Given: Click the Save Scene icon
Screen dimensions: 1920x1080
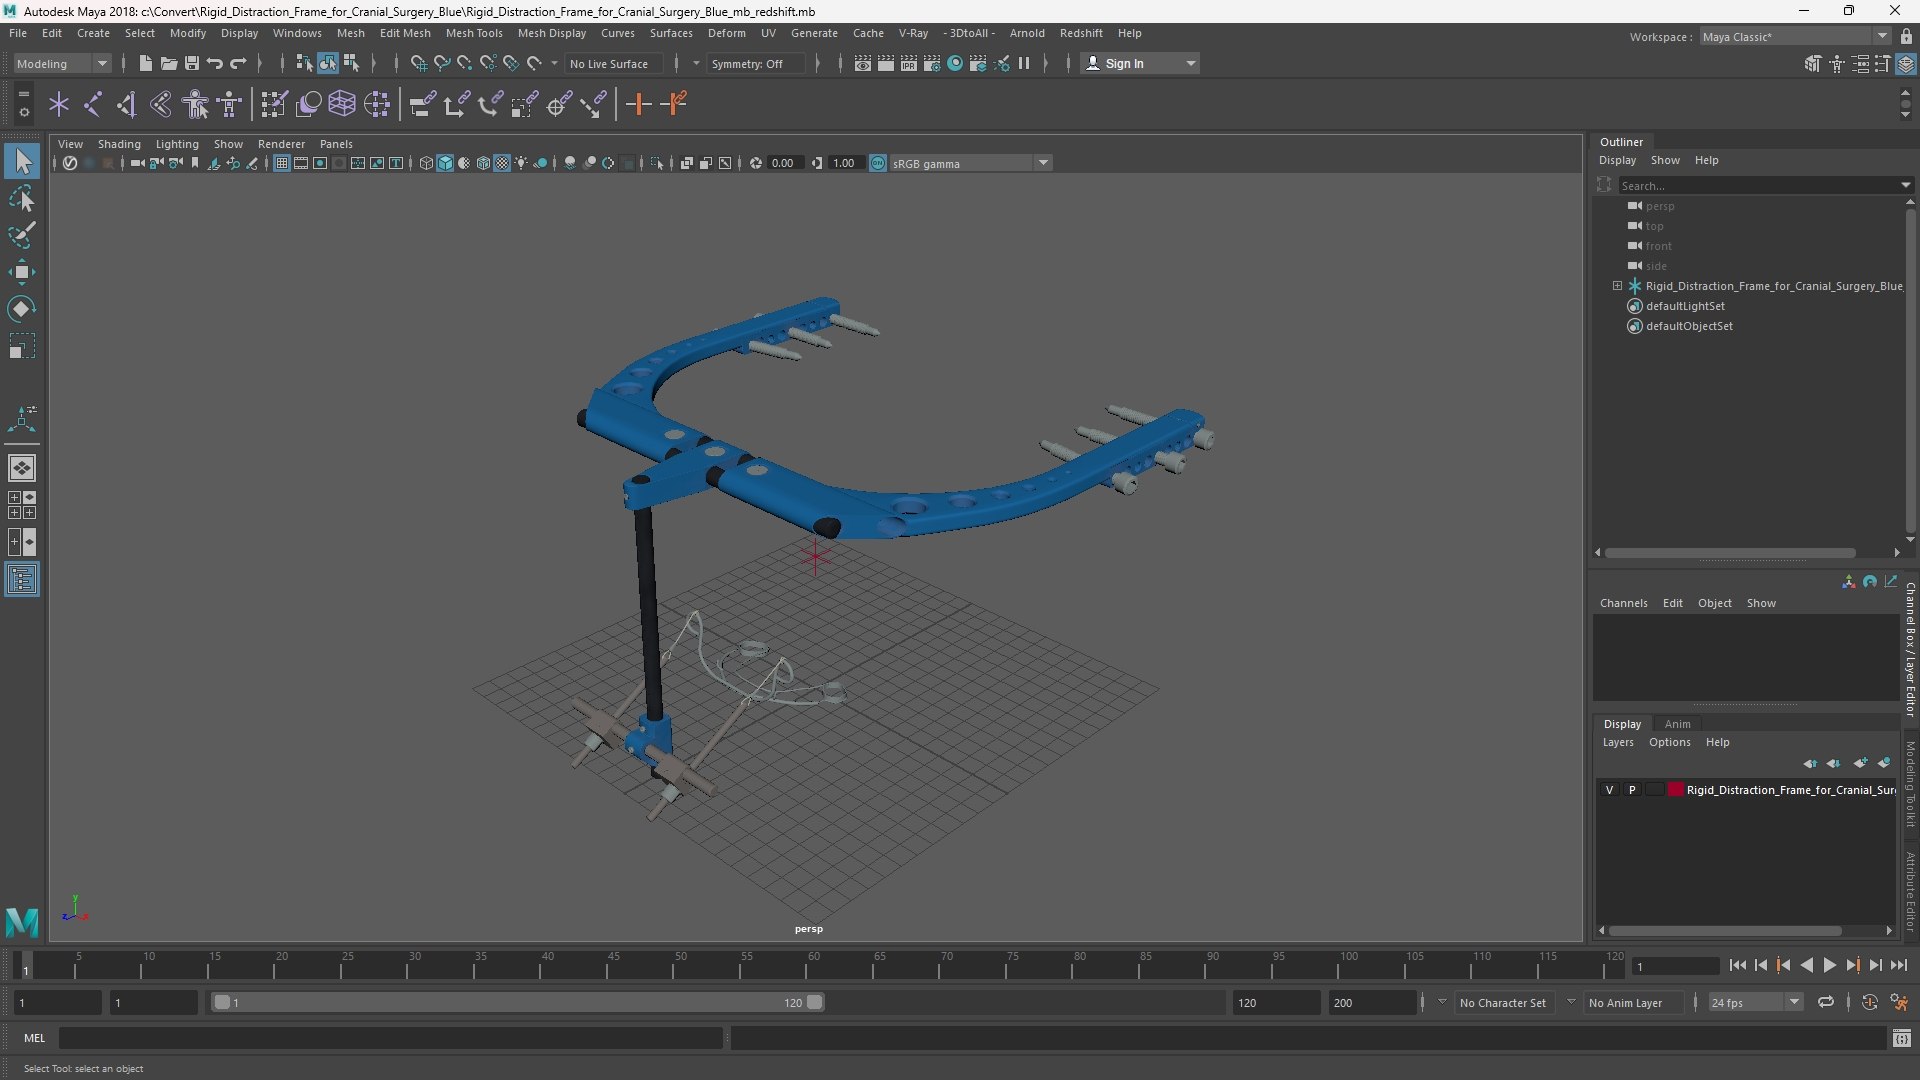Looking at the screenshot, I should [191, 64].
